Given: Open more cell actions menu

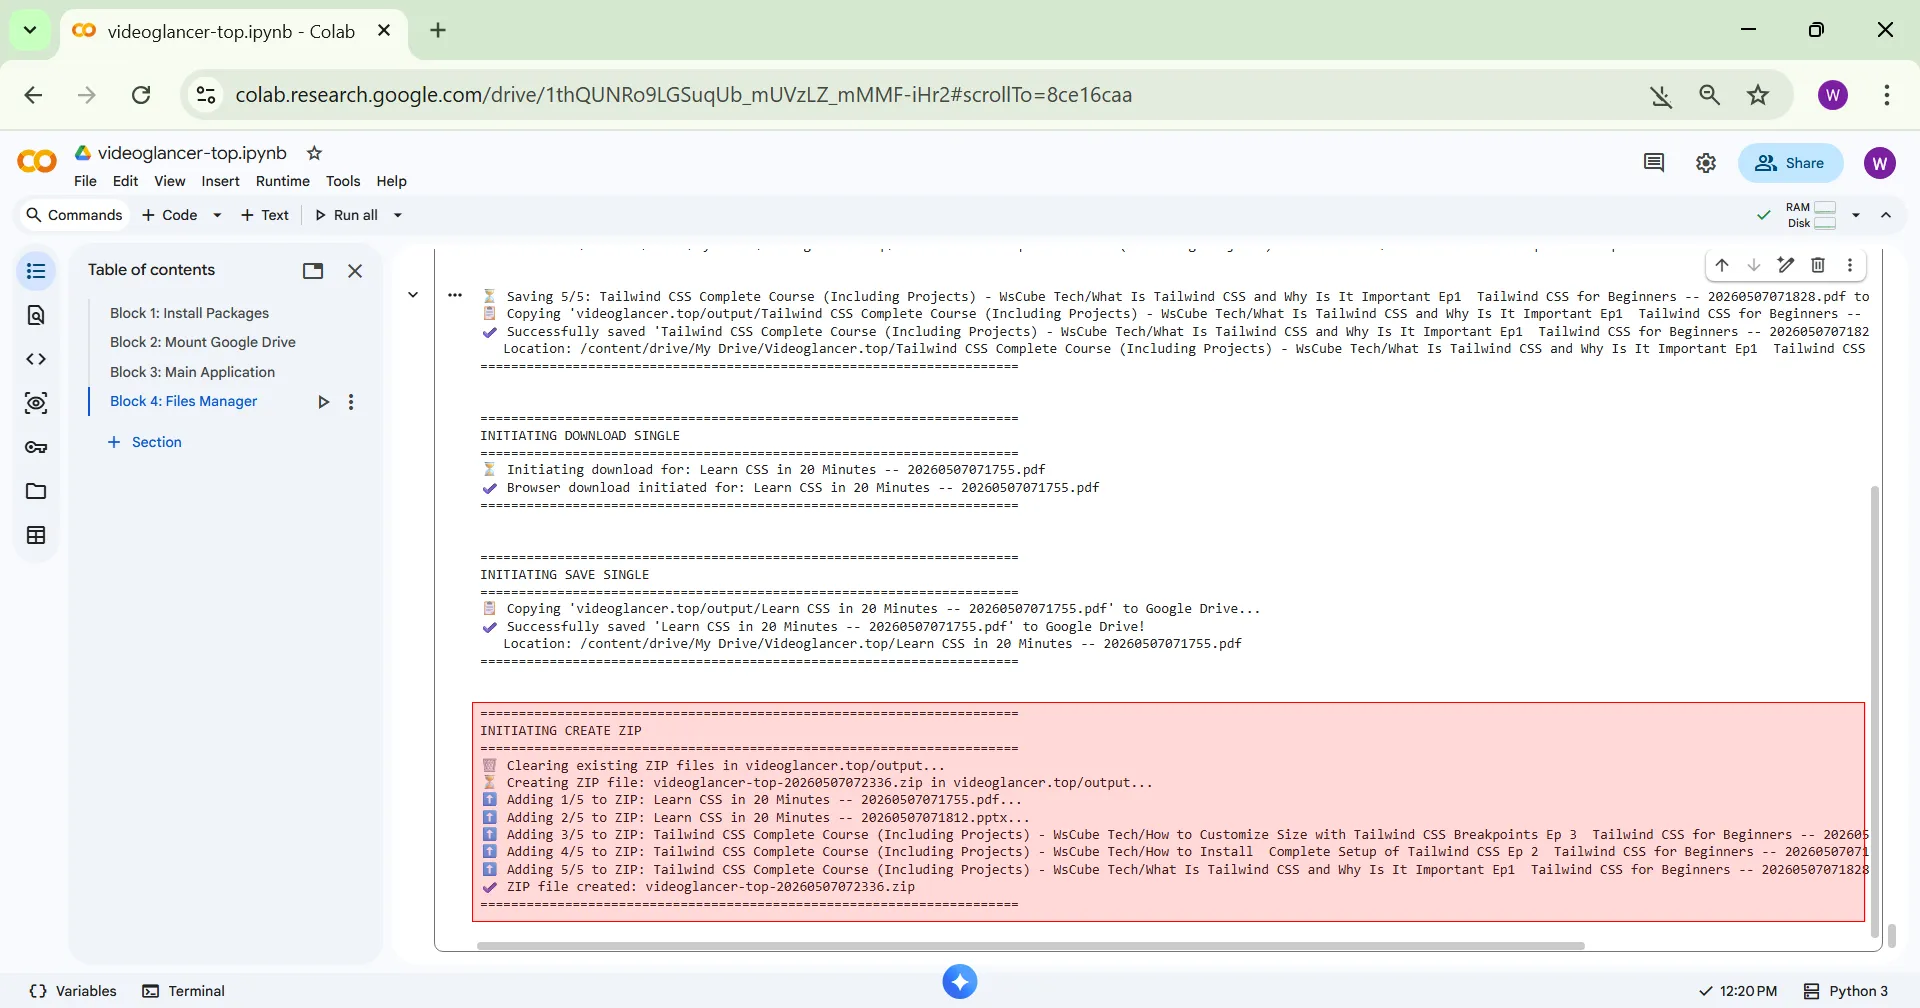Looking at the screenshot, I should click(x=1850, y=265).
